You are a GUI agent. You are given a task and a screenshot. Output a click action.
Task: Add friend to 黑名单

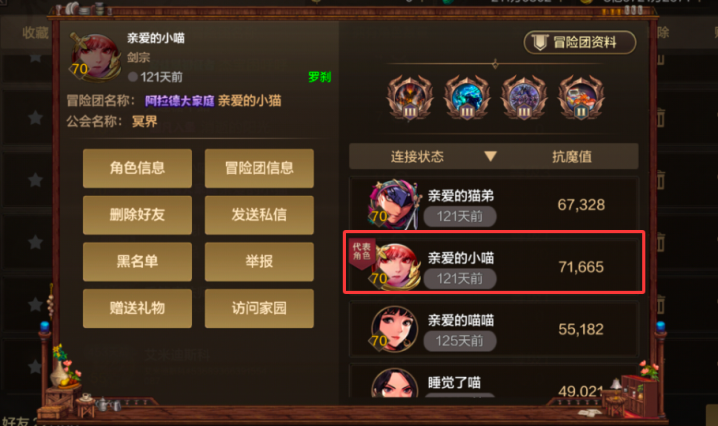(x=137, y=262)
